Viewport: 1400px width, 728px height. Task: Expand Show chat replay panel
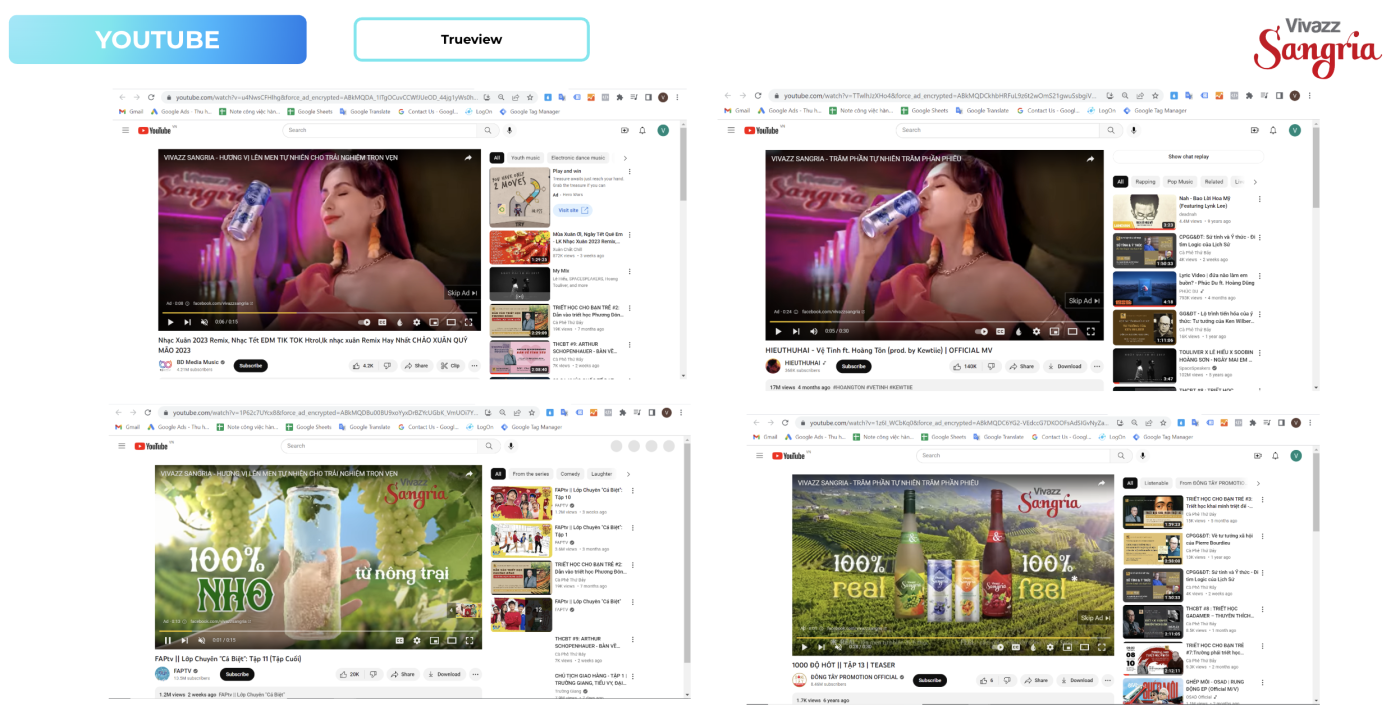1188,157
